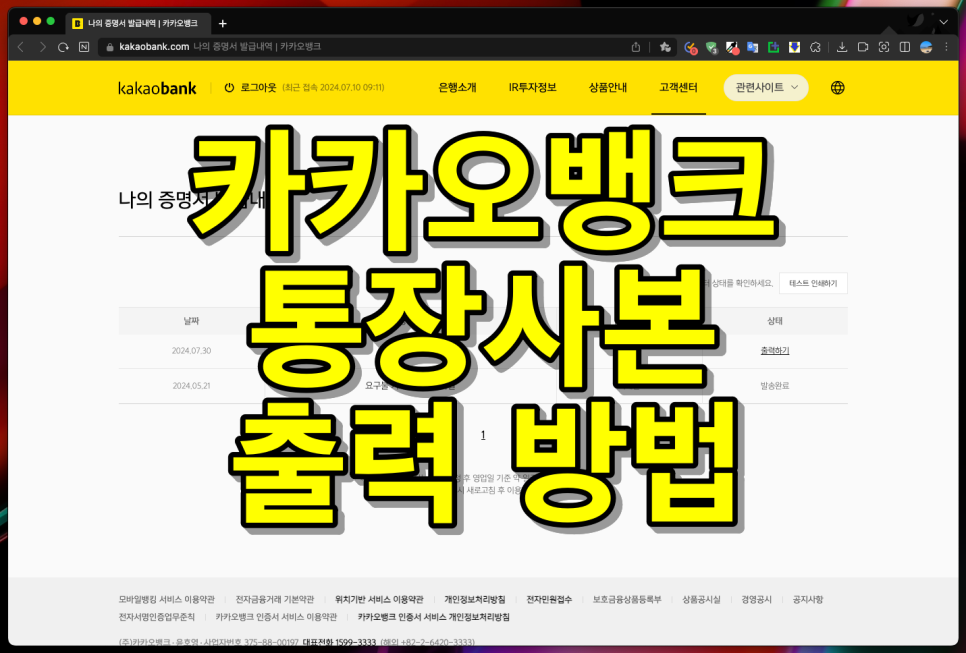Click the browser forward arrow
966x653 pixels.
[x=42, y=47]
